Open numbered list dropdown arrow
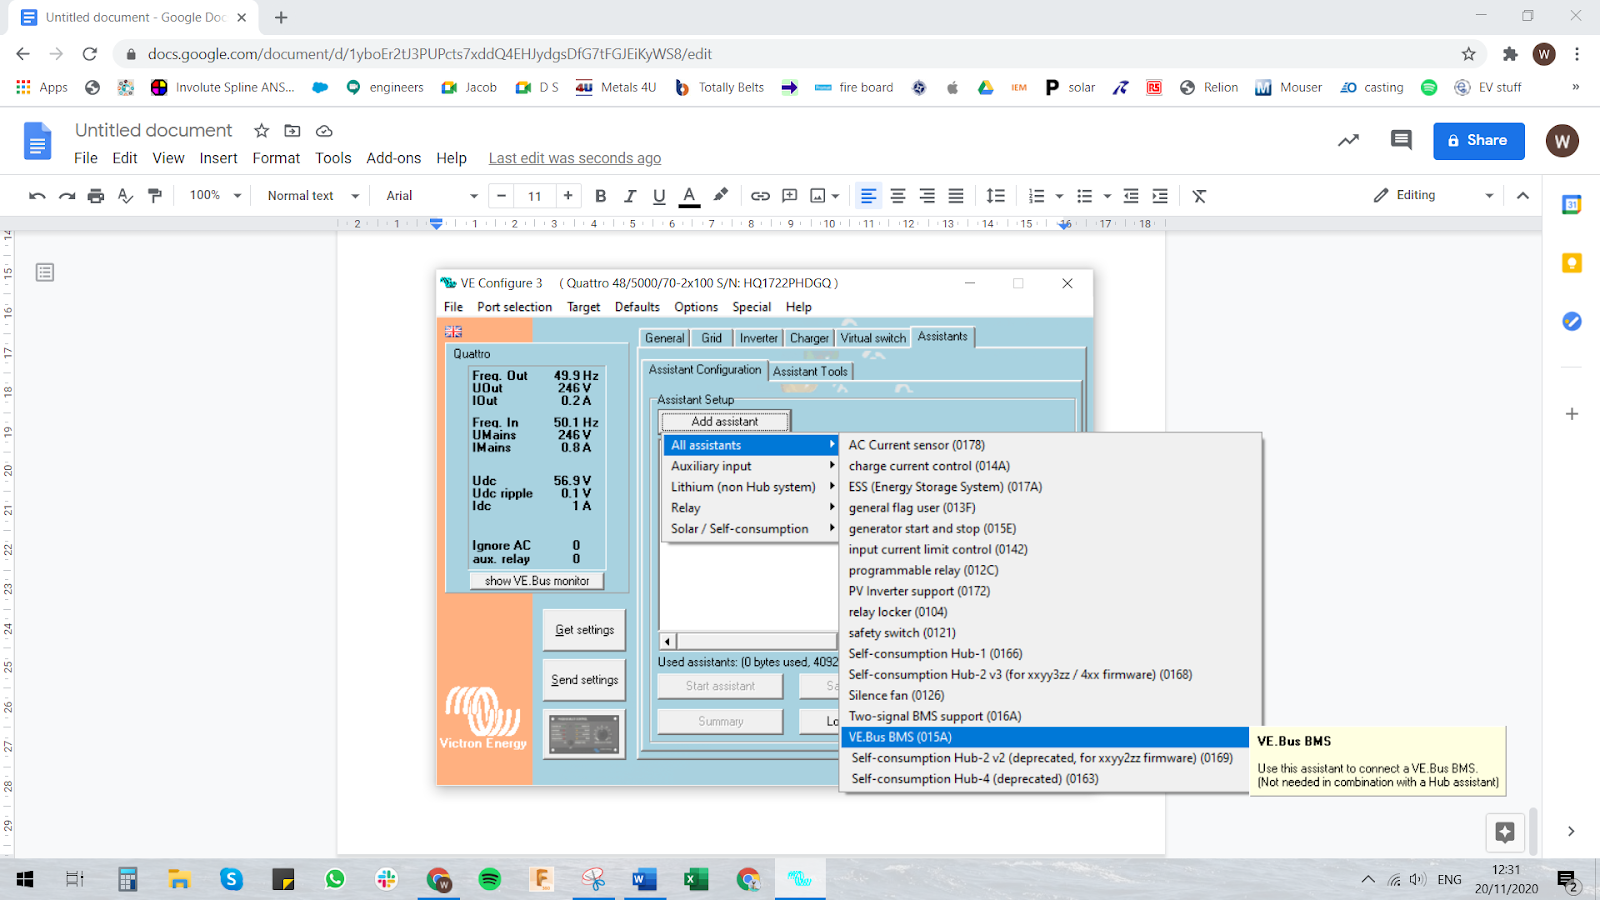The height and width of the screenshot is (900, 1600). click(1059, 196)
